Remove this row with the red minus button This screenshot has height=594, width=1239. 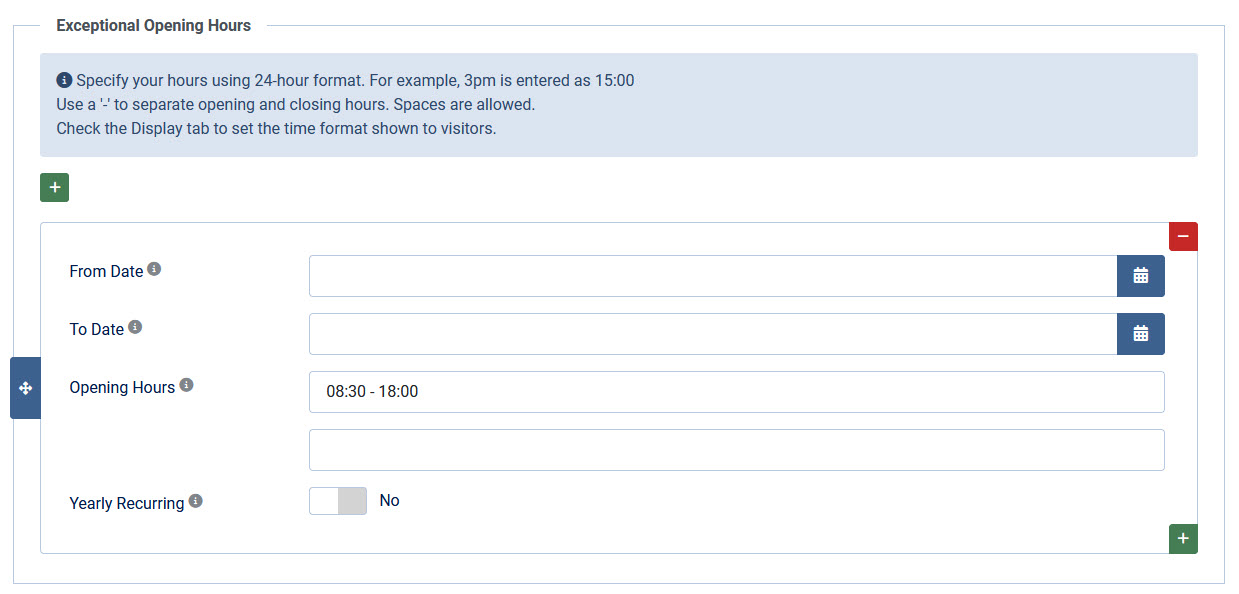point(1183,236)
